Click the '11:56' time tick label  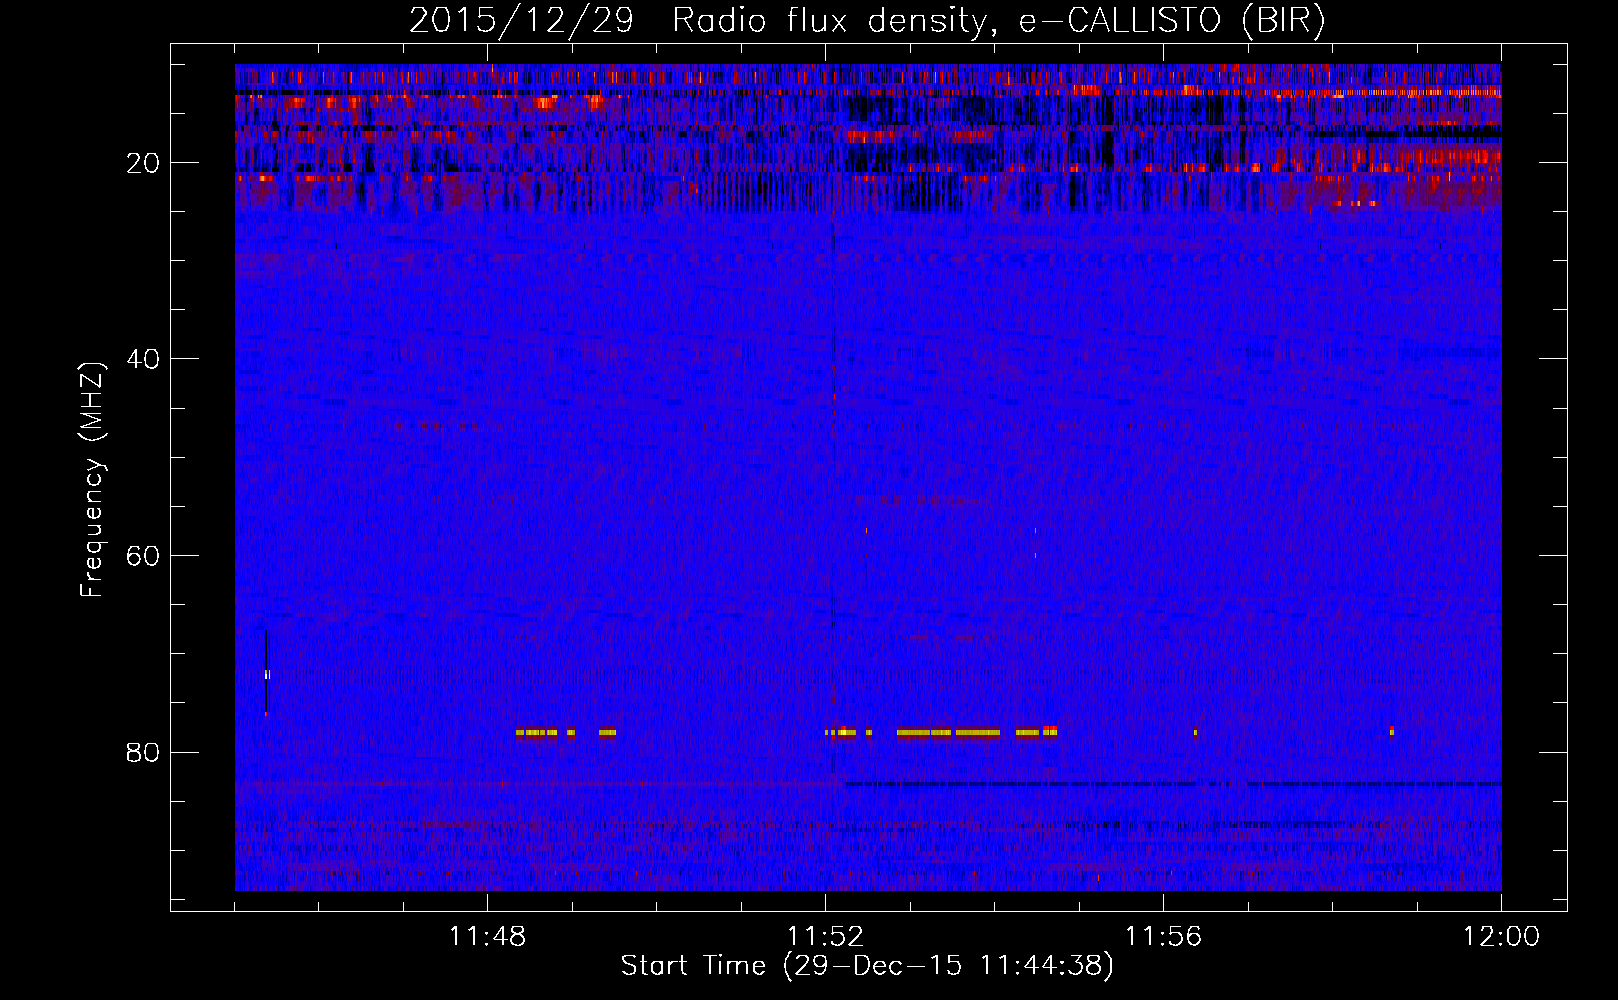(1163, 937)
